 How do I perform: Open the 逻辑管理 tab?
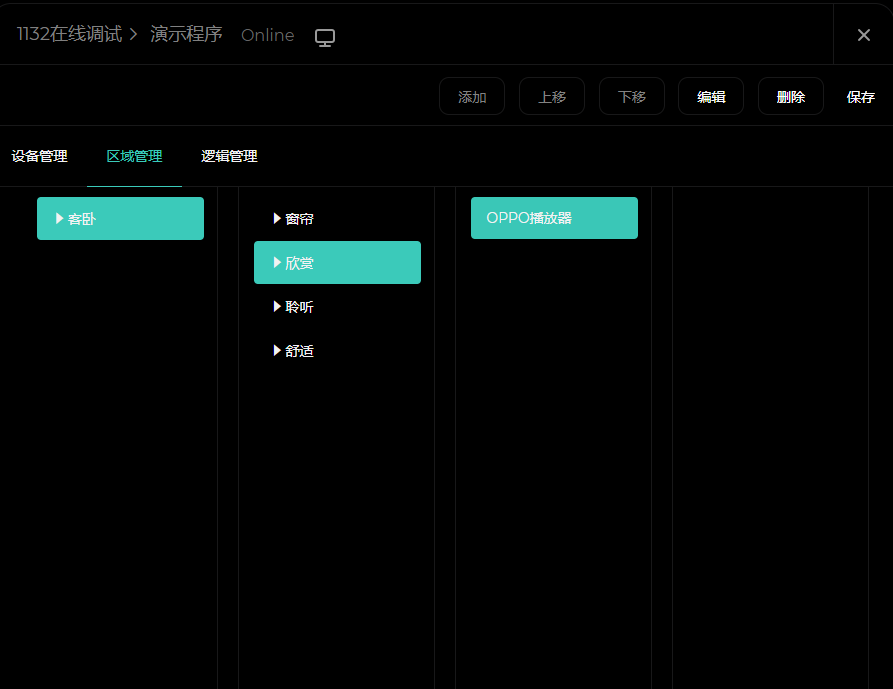click(x=229, y=156)
